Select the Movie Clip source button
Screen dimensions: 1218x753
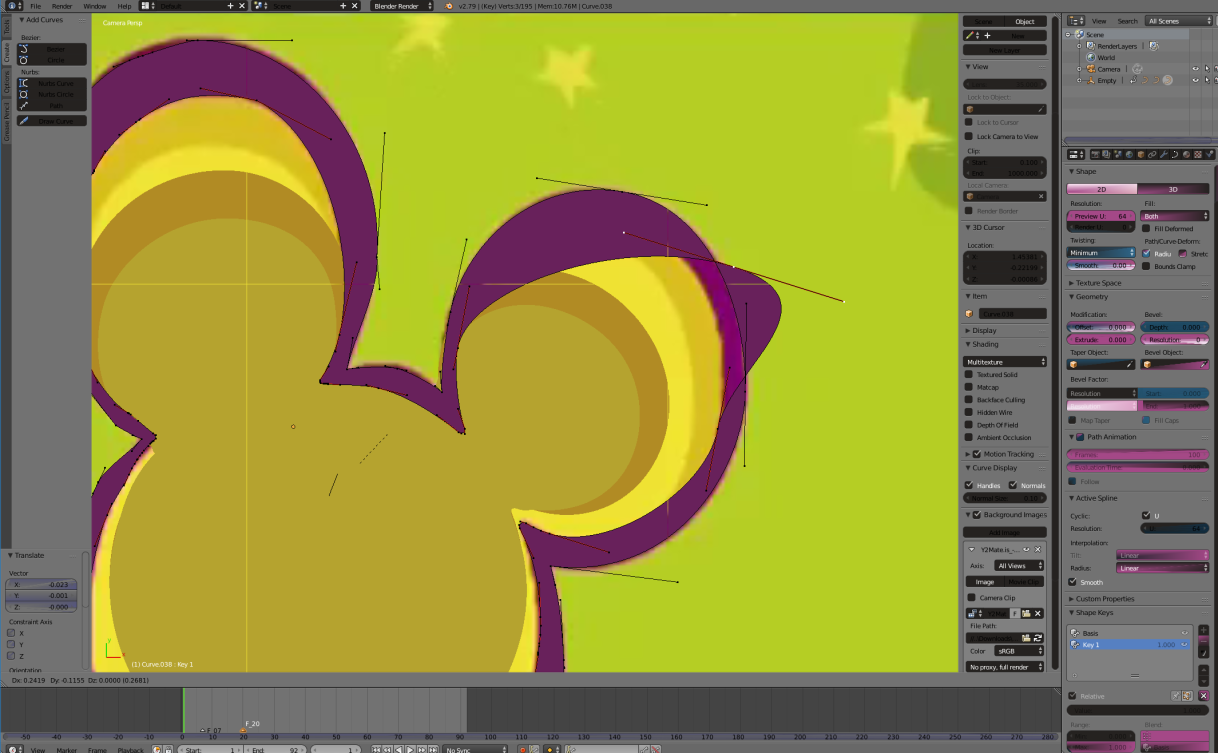(1023, 581)
